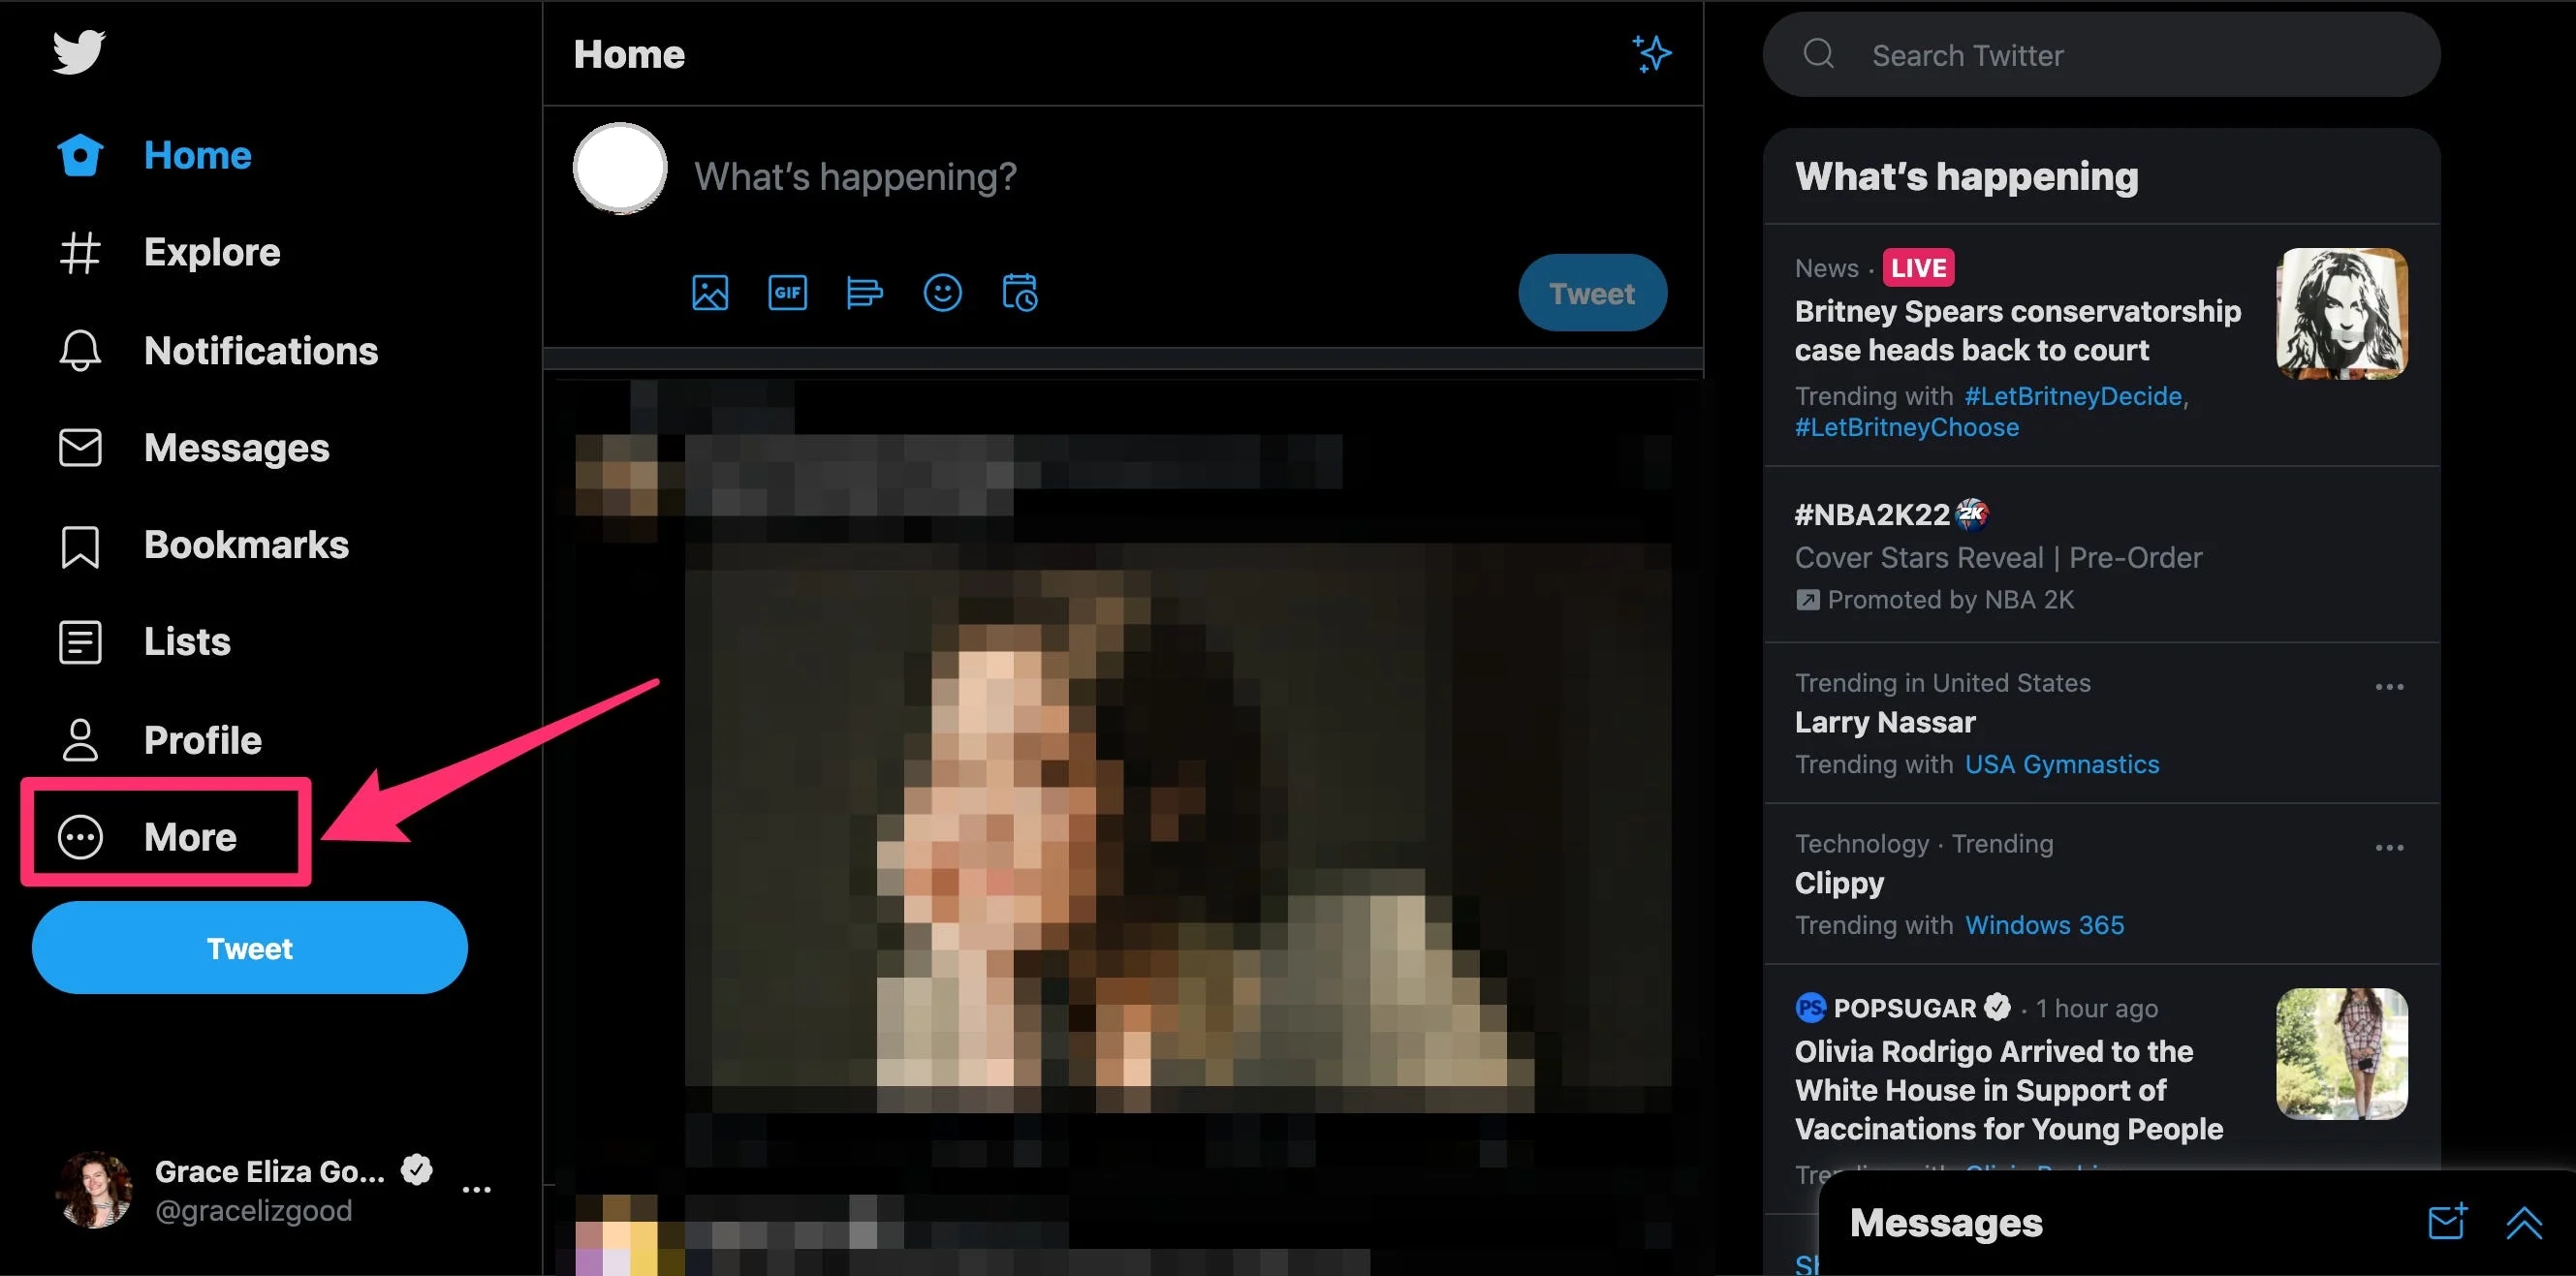Screen dimensions: 2576x1276
Task: Open the #LetBritneyDecide hashtag link
Action: (2072, 396)
